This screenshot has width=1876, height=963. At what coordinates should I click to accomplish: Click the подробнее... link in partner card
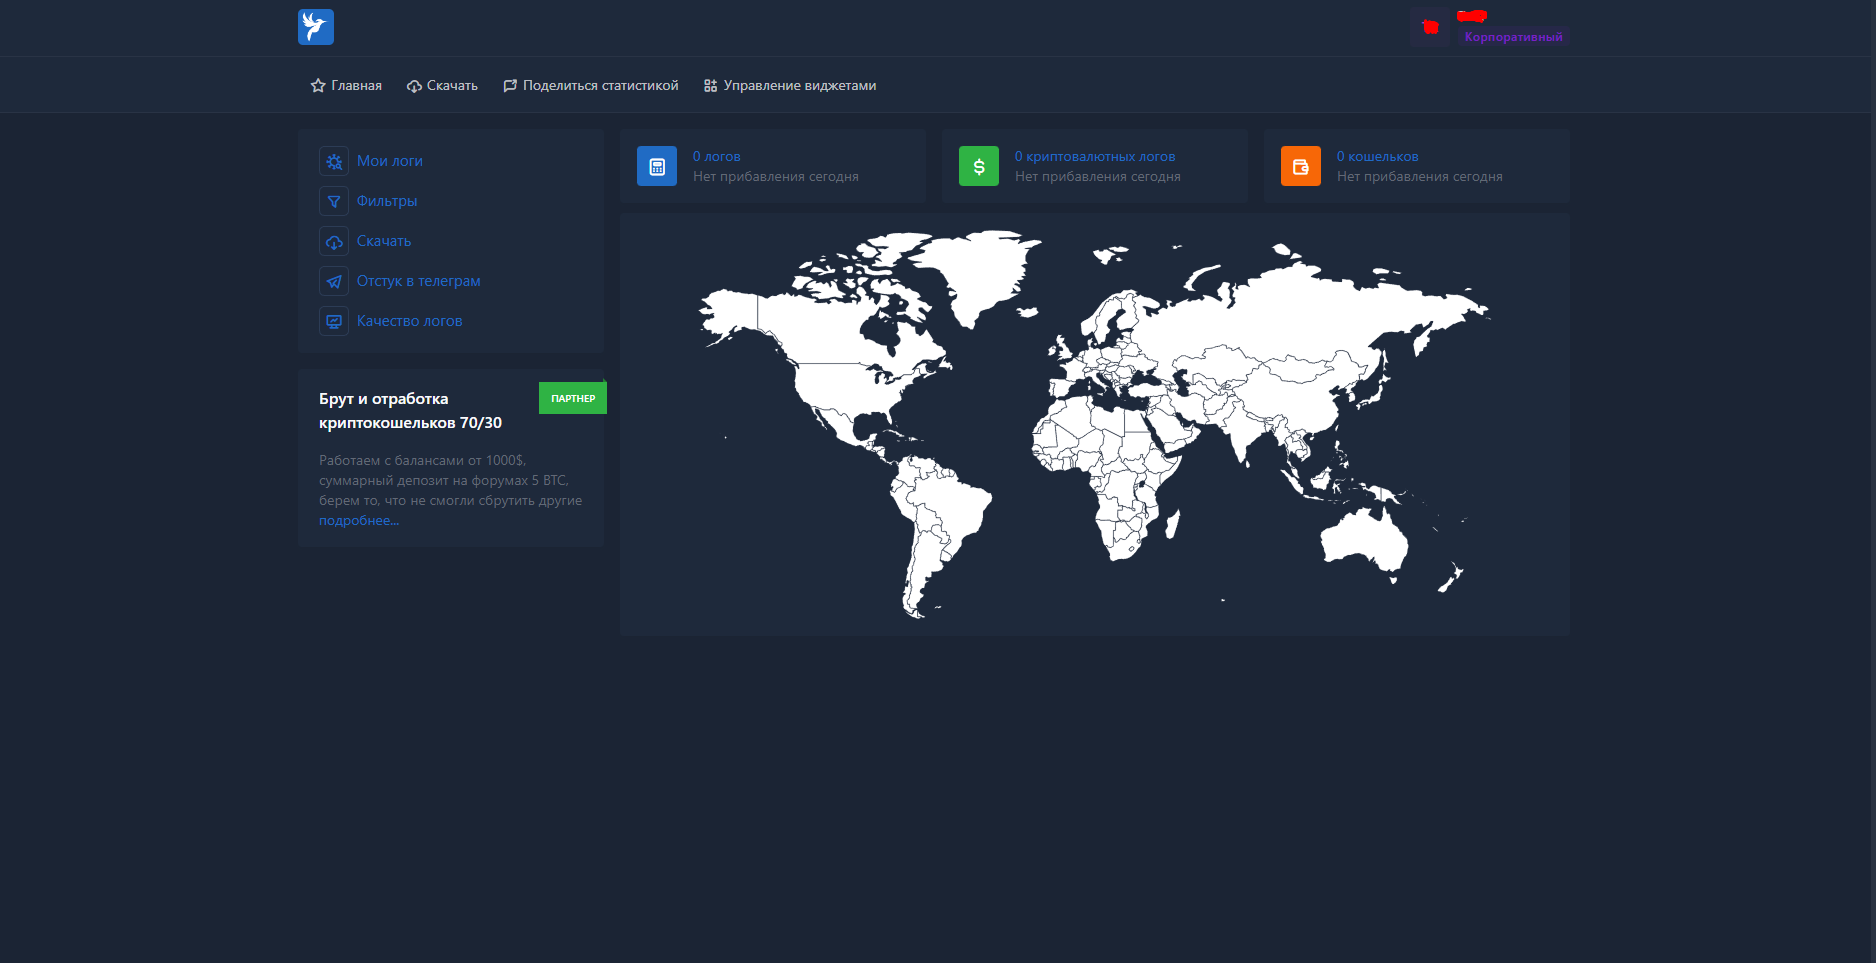tap(359, 521)
